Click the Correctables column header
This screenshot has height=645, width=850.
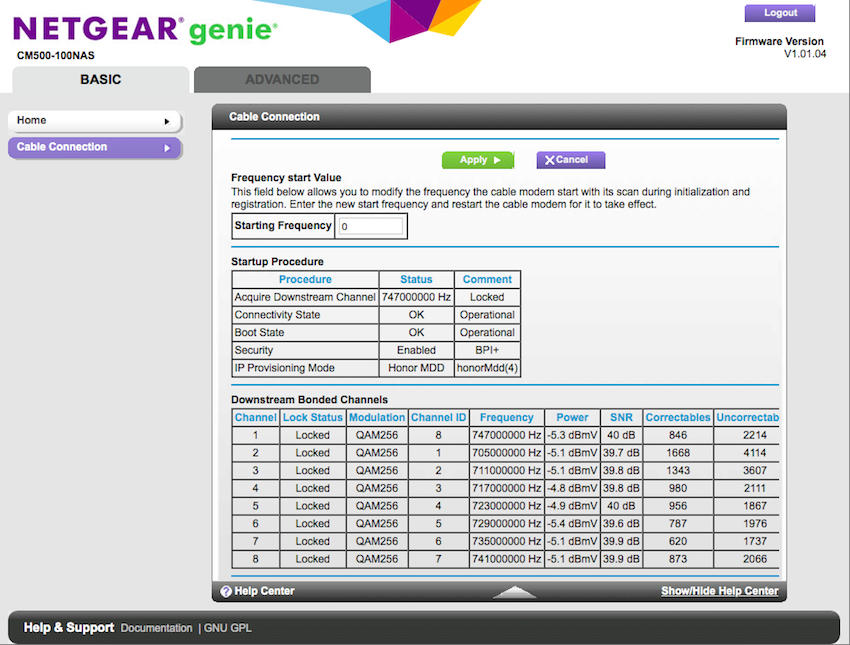click(678, 417)
